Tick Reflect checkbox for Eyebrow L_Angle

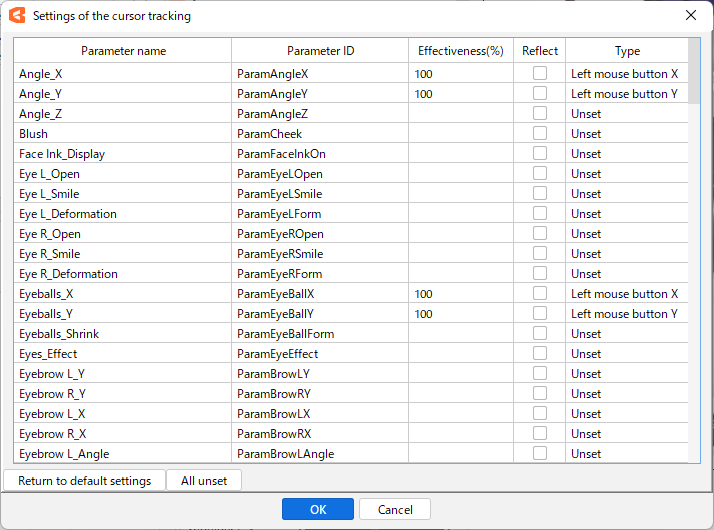click(x=540, y=453)
